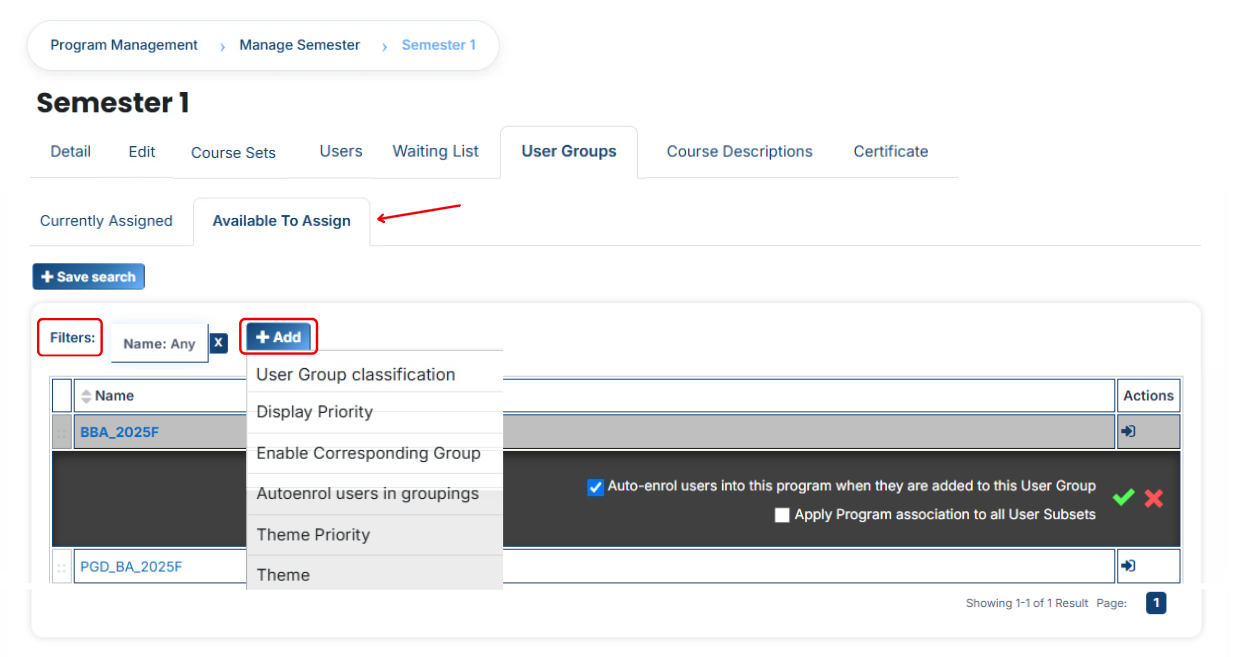The height and width of the screenshot is (657, 1234).
Task: Open the Name: Any filter
Action: tap(159, 343)
